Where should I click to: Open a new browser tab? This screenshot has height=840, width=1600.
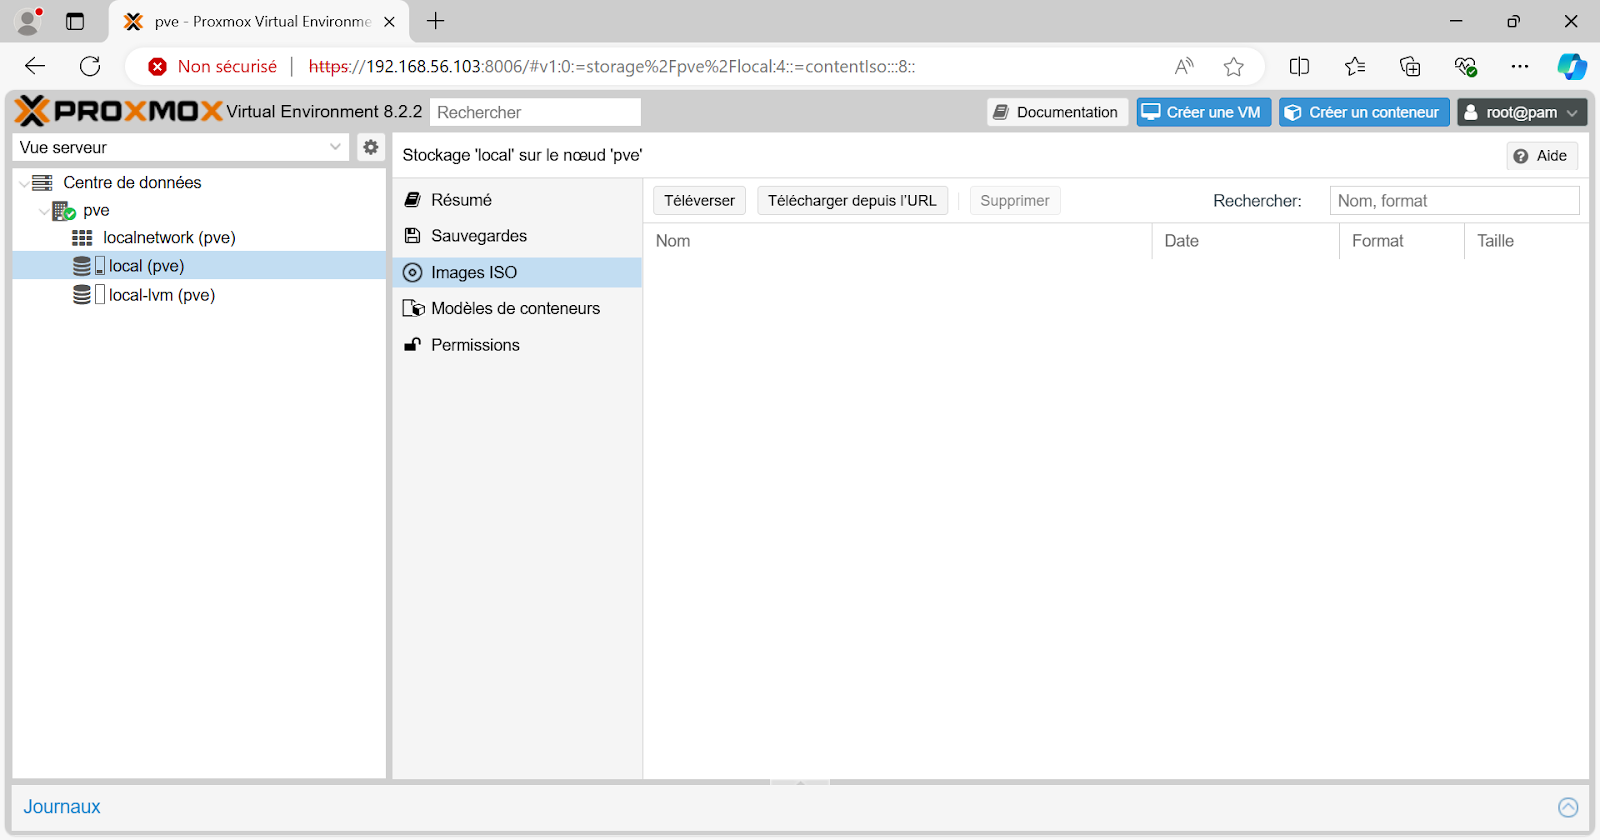tap(436, 21)
